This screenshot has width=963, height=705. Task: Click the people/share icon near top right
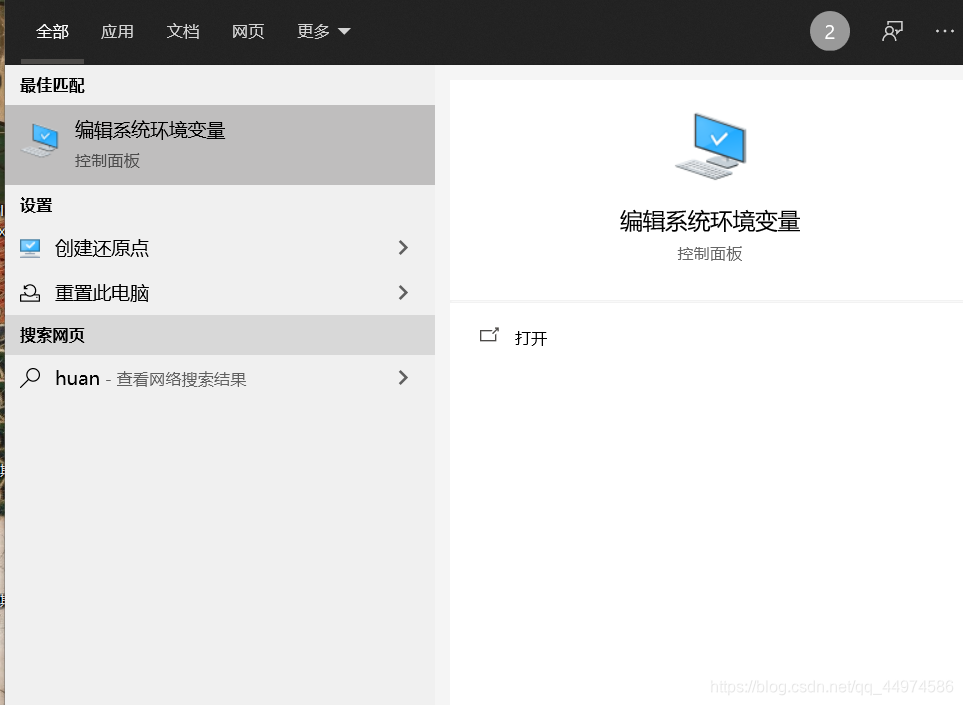[891, 31]
